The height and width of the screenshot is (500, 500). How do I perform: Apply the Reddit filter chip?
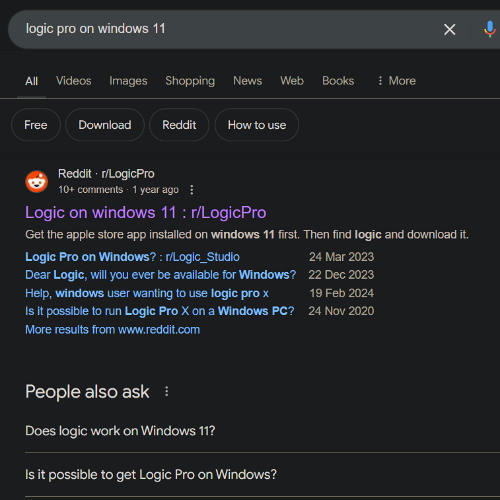(x=179, y=125)
